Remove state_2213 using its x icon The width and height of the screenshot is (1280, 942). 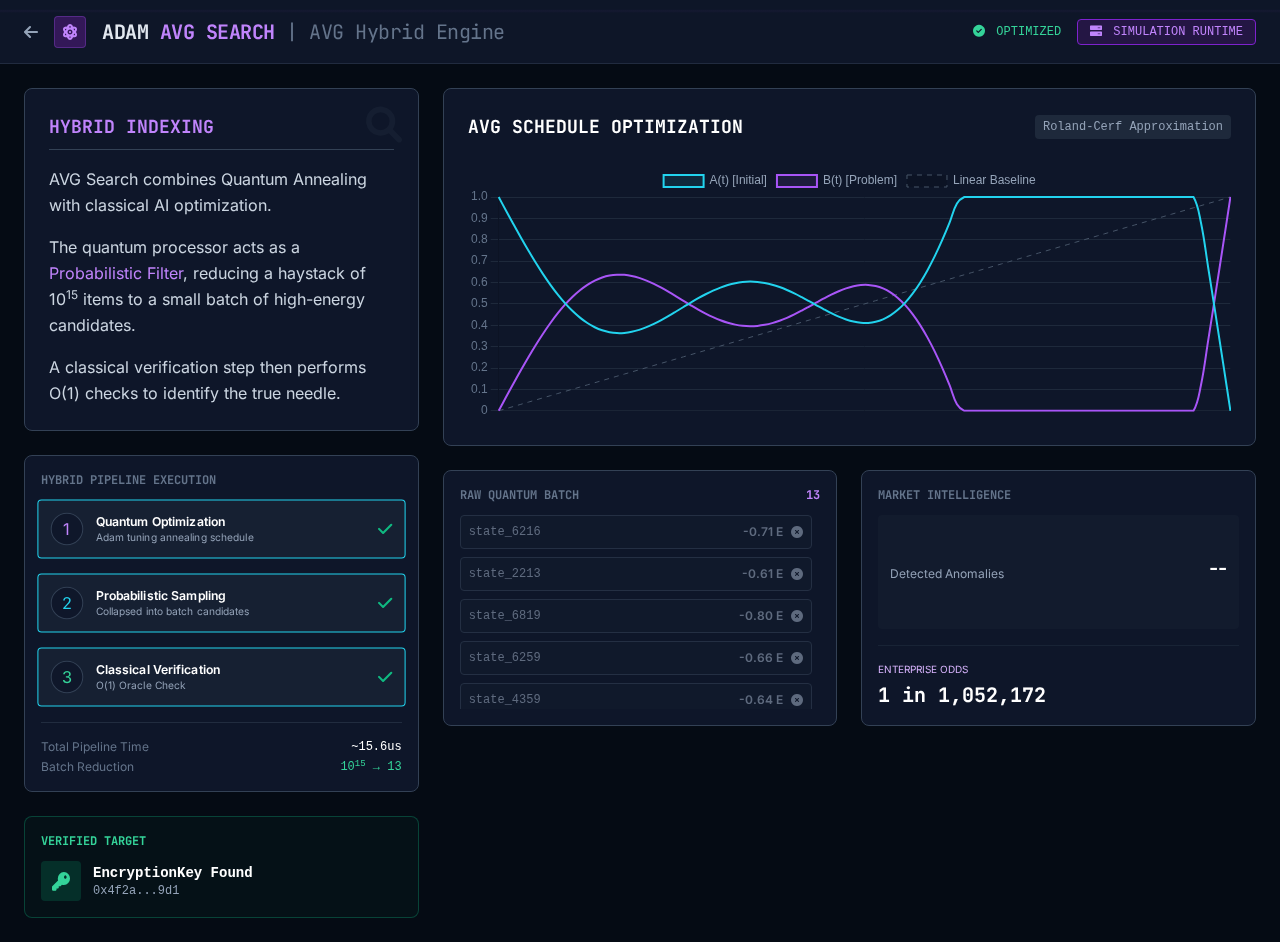(x=797, y=574)
